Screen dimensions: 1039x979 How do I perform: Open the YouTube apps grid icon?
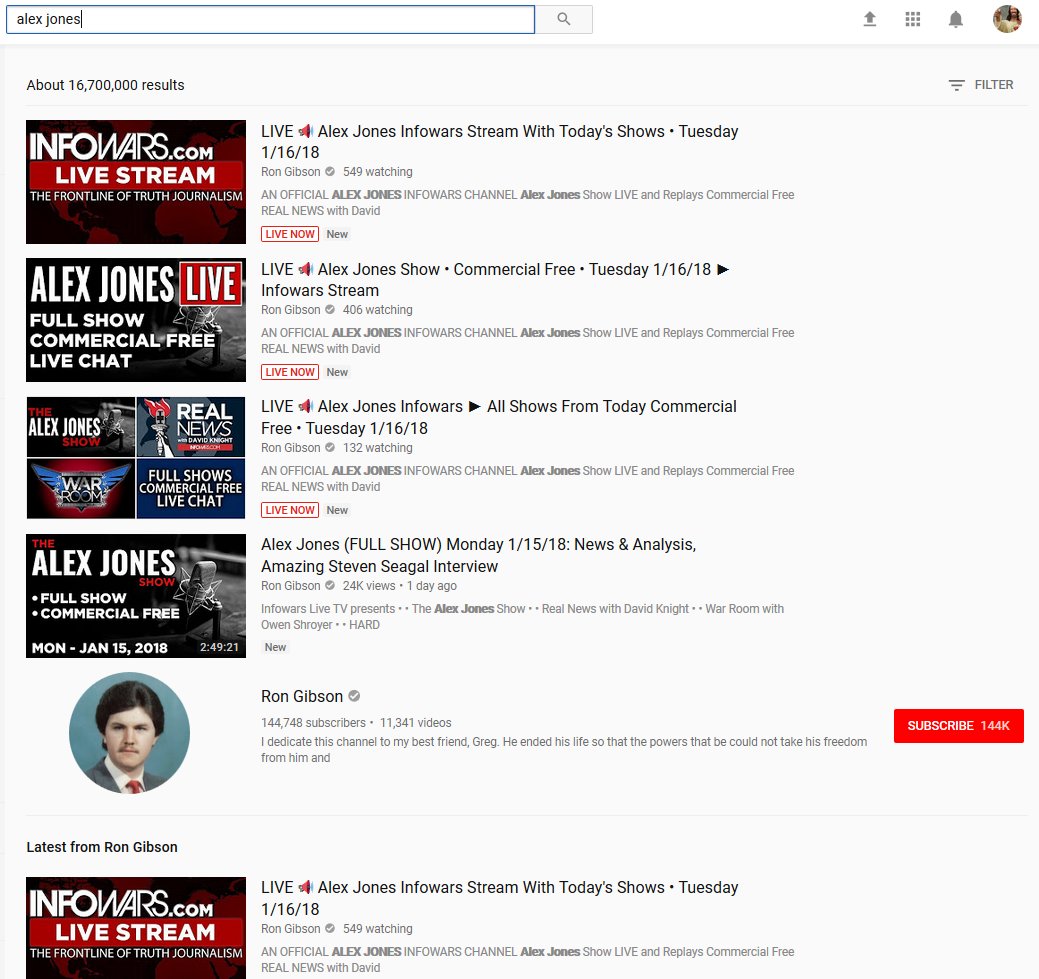tap(913, 19)
